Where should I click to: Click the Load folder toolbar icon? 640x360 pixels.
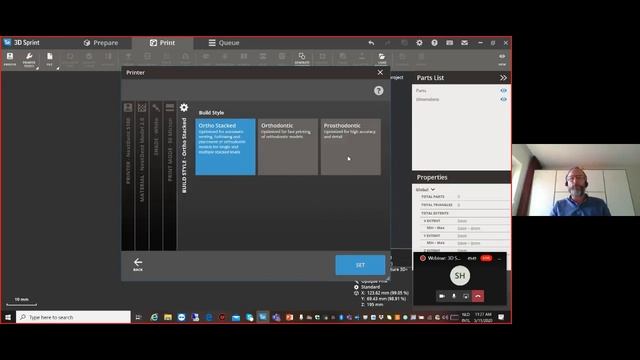pos(382,58)
